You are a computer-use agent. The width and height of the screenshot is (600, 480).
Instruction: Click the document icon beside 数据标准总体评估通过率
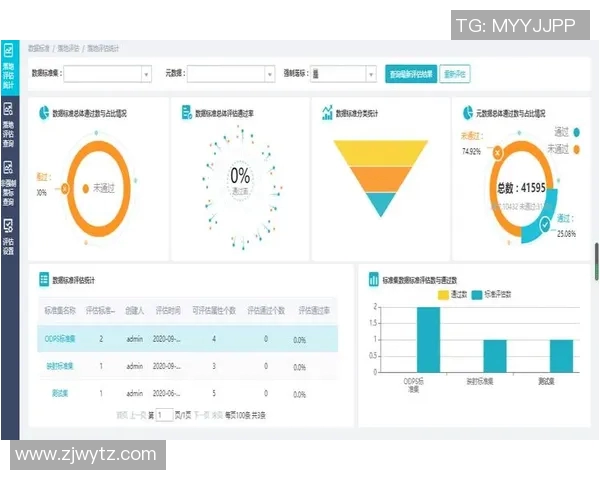186,114
